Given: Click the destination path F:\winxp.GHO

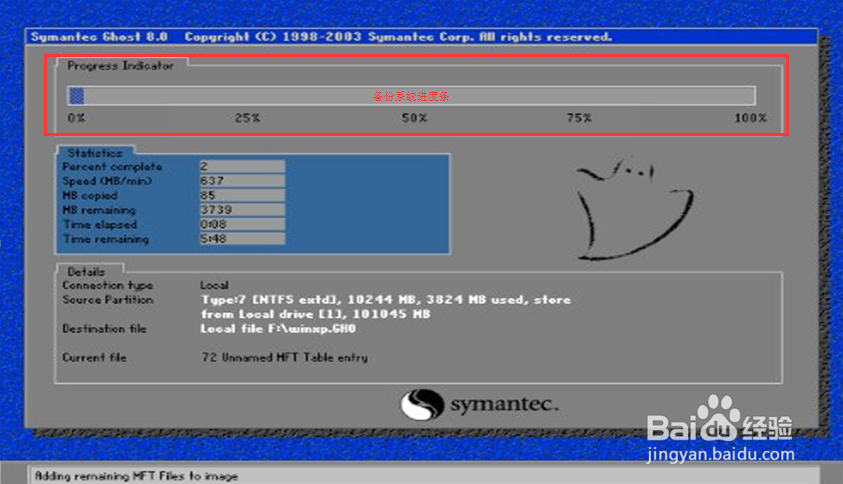Looking at the screenshot, I should (x=312, y=329).
